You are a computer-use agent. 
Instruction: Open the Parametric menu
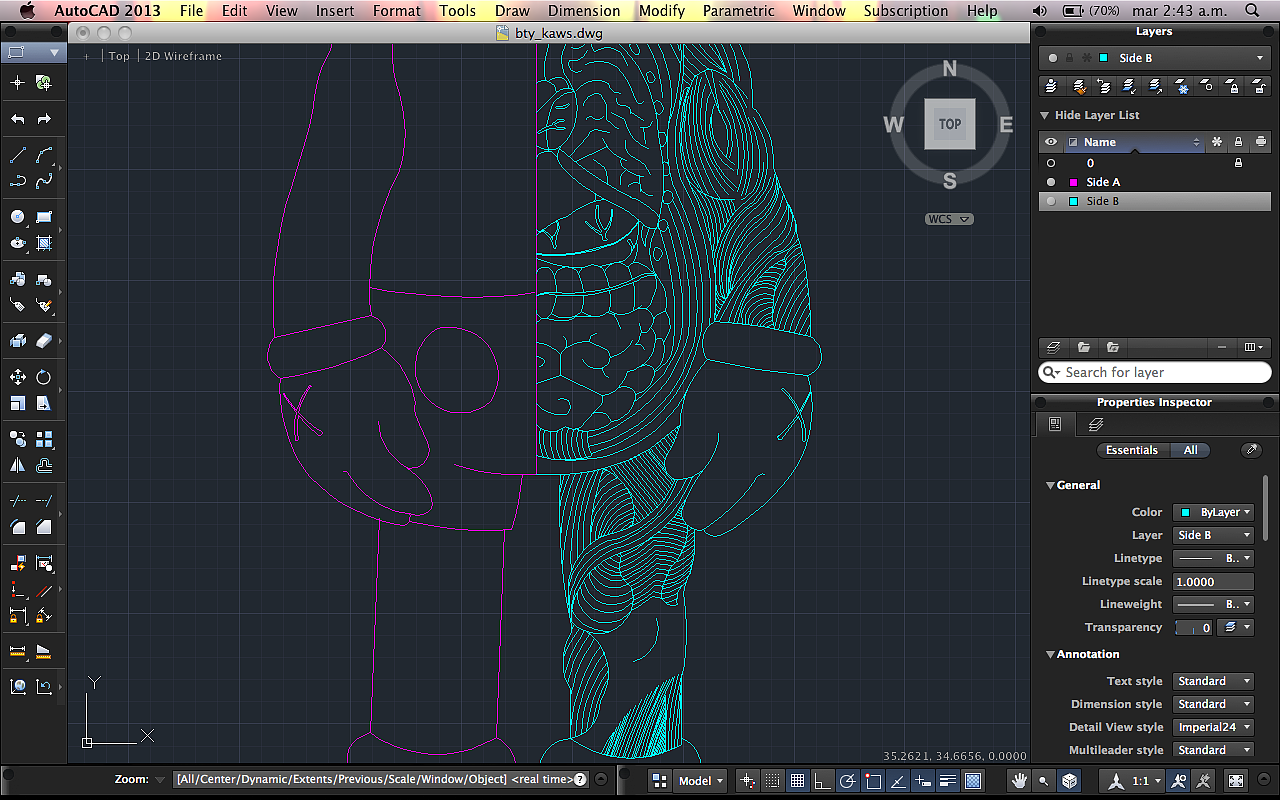point(738,11)
